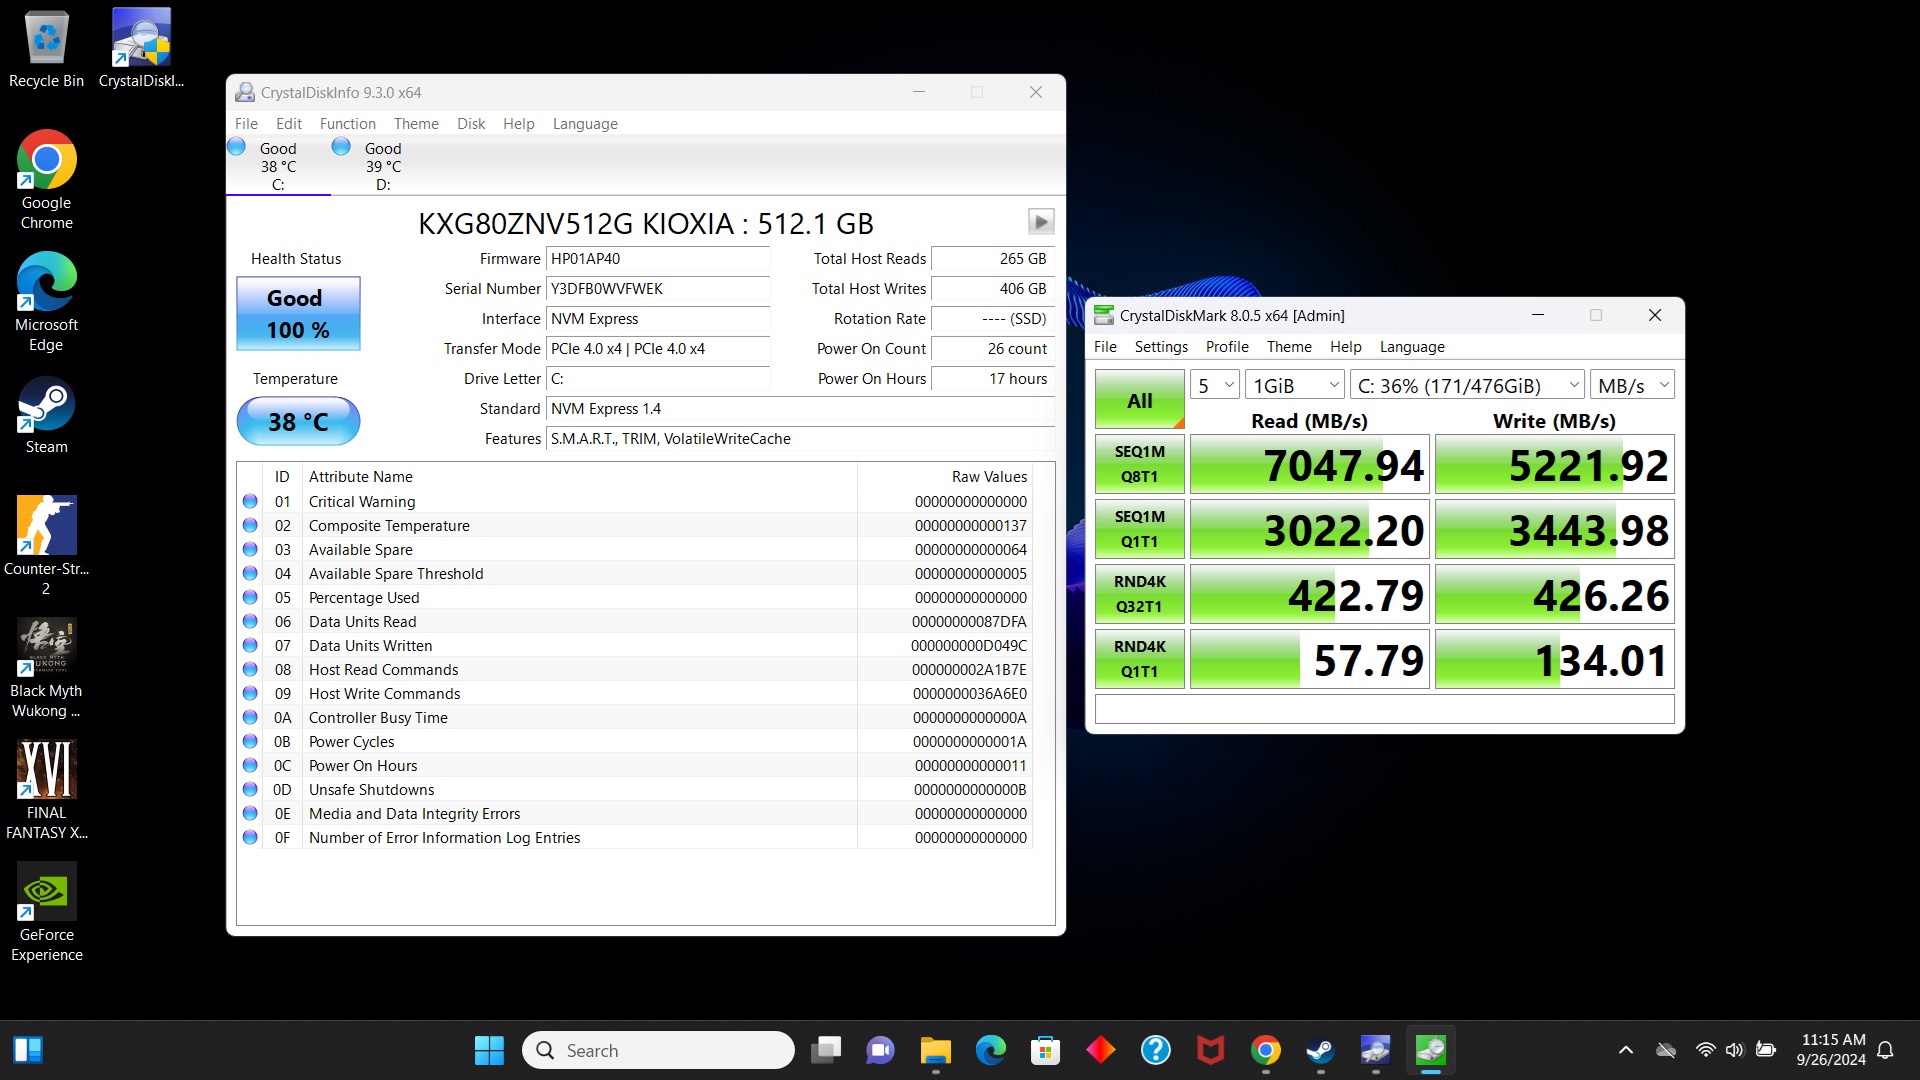
Task: Open the GeForce Experience desktop shortcut
Action: pos(46,912)
